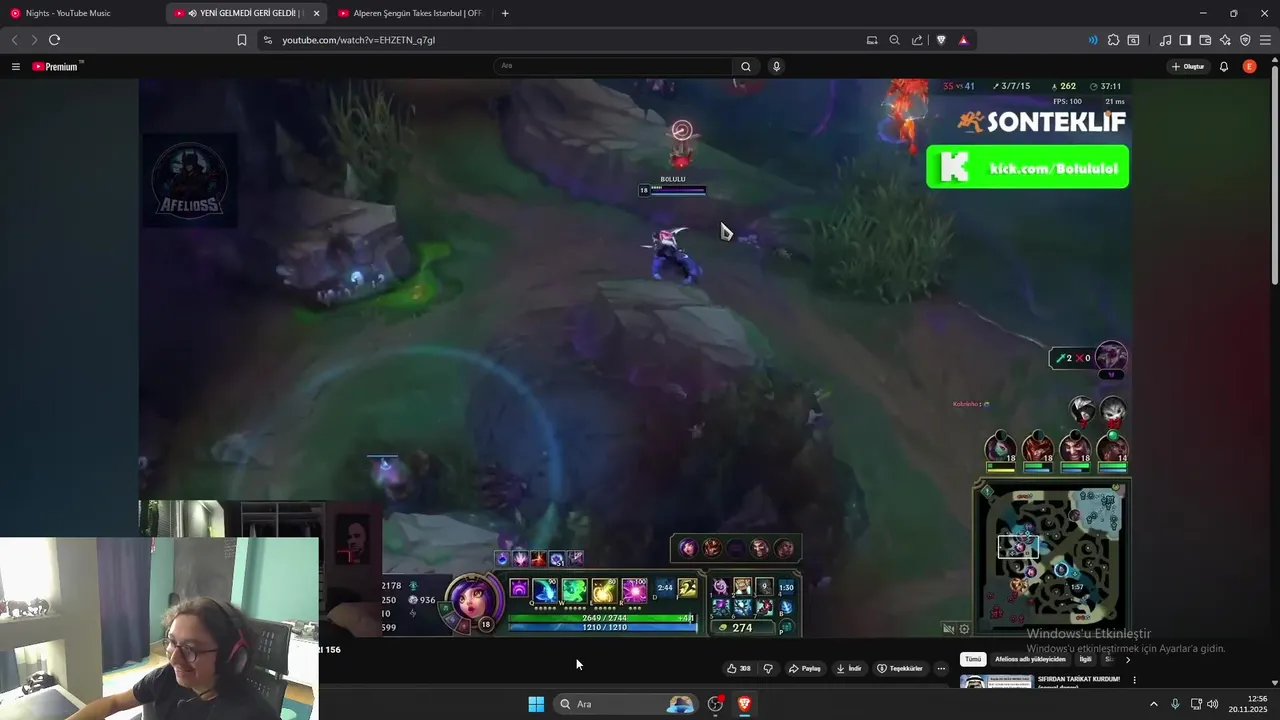
Task: Select Afelioss adlı yükleyiciden chip
Action: 1030,659
